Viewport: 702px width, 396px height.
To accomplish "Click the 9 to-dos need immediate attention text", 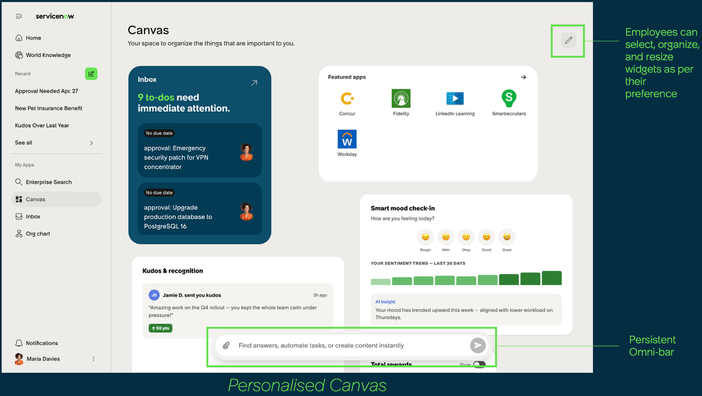I will click(x=184, y=103).
